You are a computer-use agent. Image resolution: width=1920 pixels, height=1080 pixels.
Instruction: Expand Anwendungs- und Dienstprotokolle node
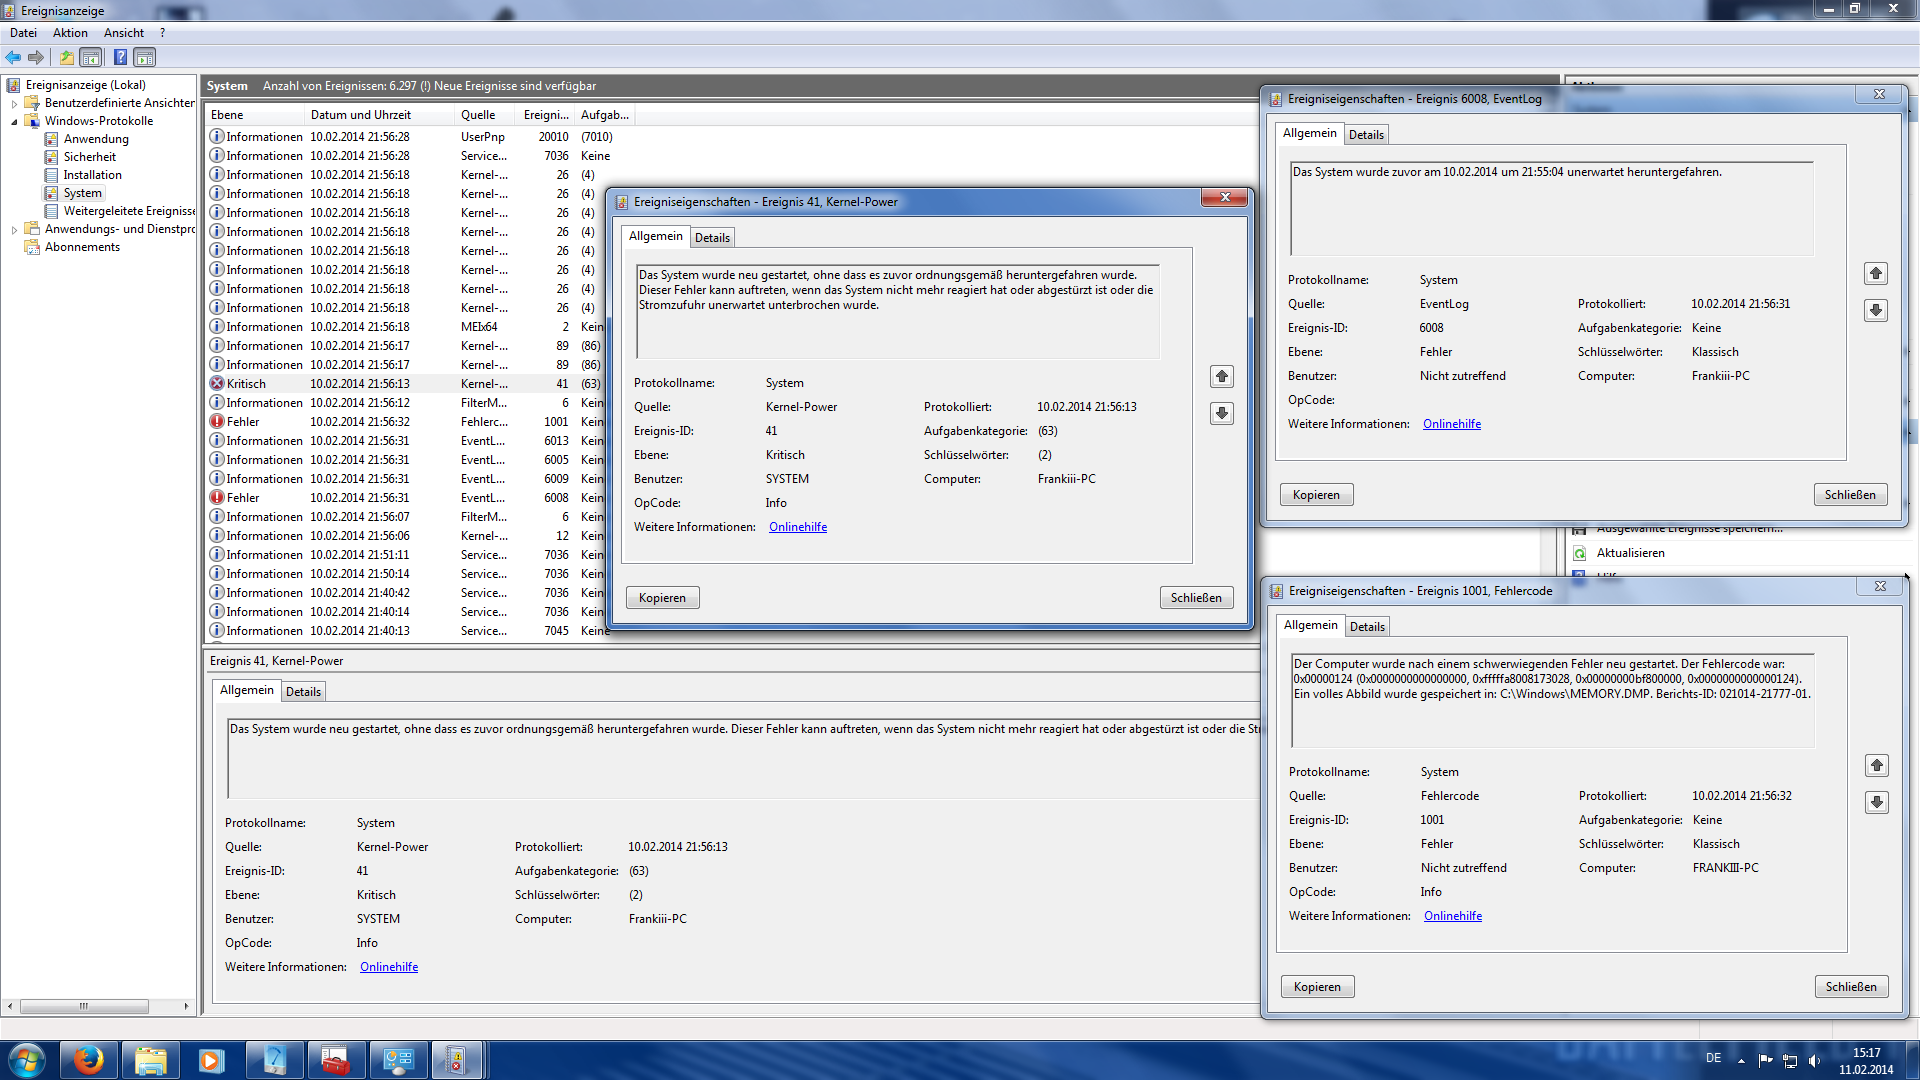coord(14,229)
